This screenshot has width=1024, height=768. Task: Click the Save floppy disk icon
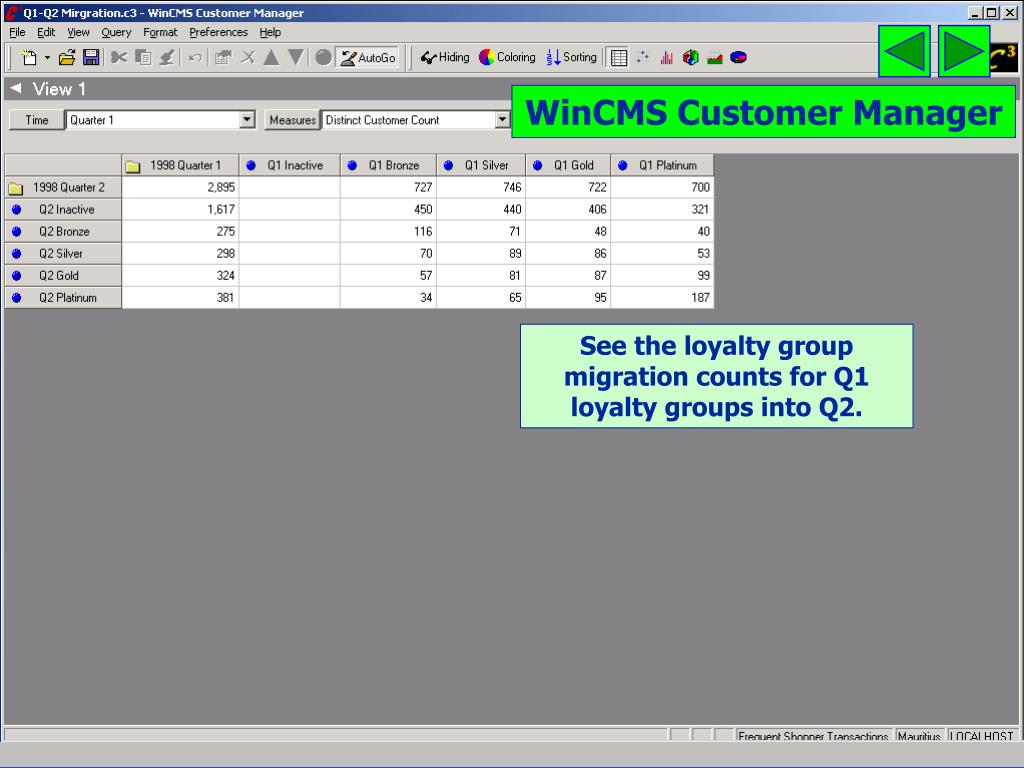pyautogui.click(x=91, y=57)
